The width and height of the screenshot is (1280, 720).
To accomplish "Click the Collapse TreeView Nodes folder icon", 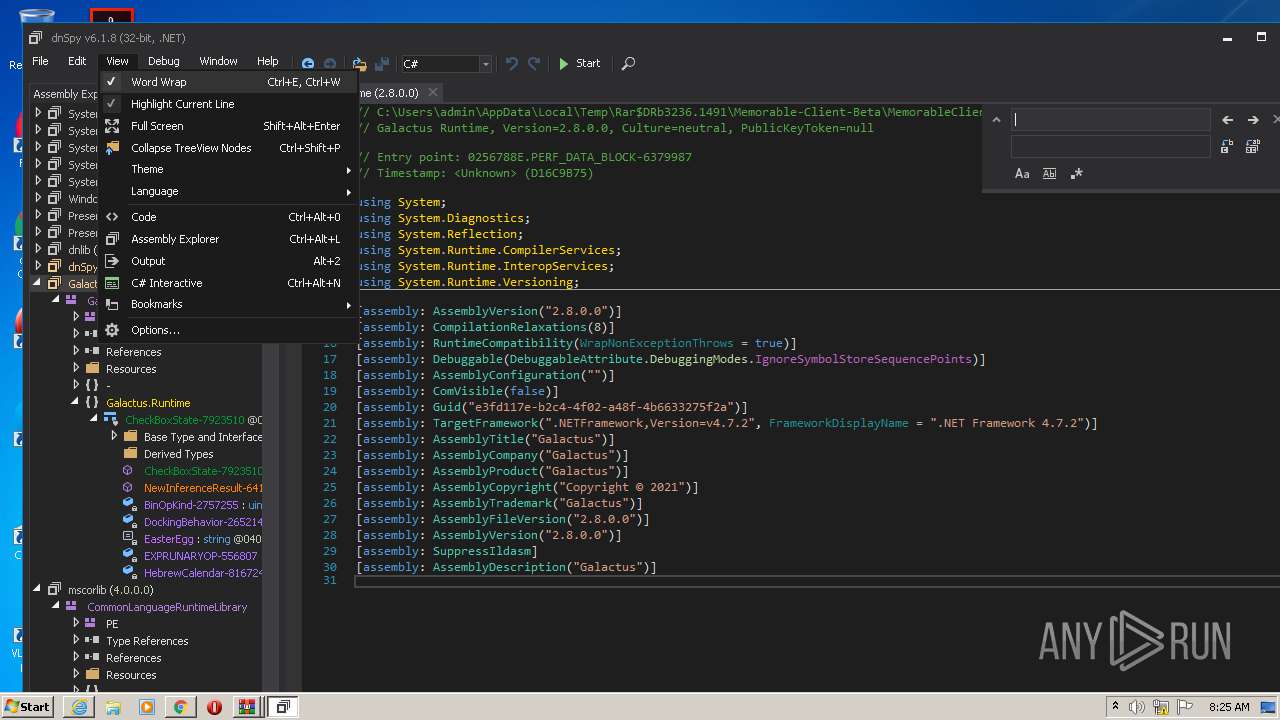I will point(112,148).
